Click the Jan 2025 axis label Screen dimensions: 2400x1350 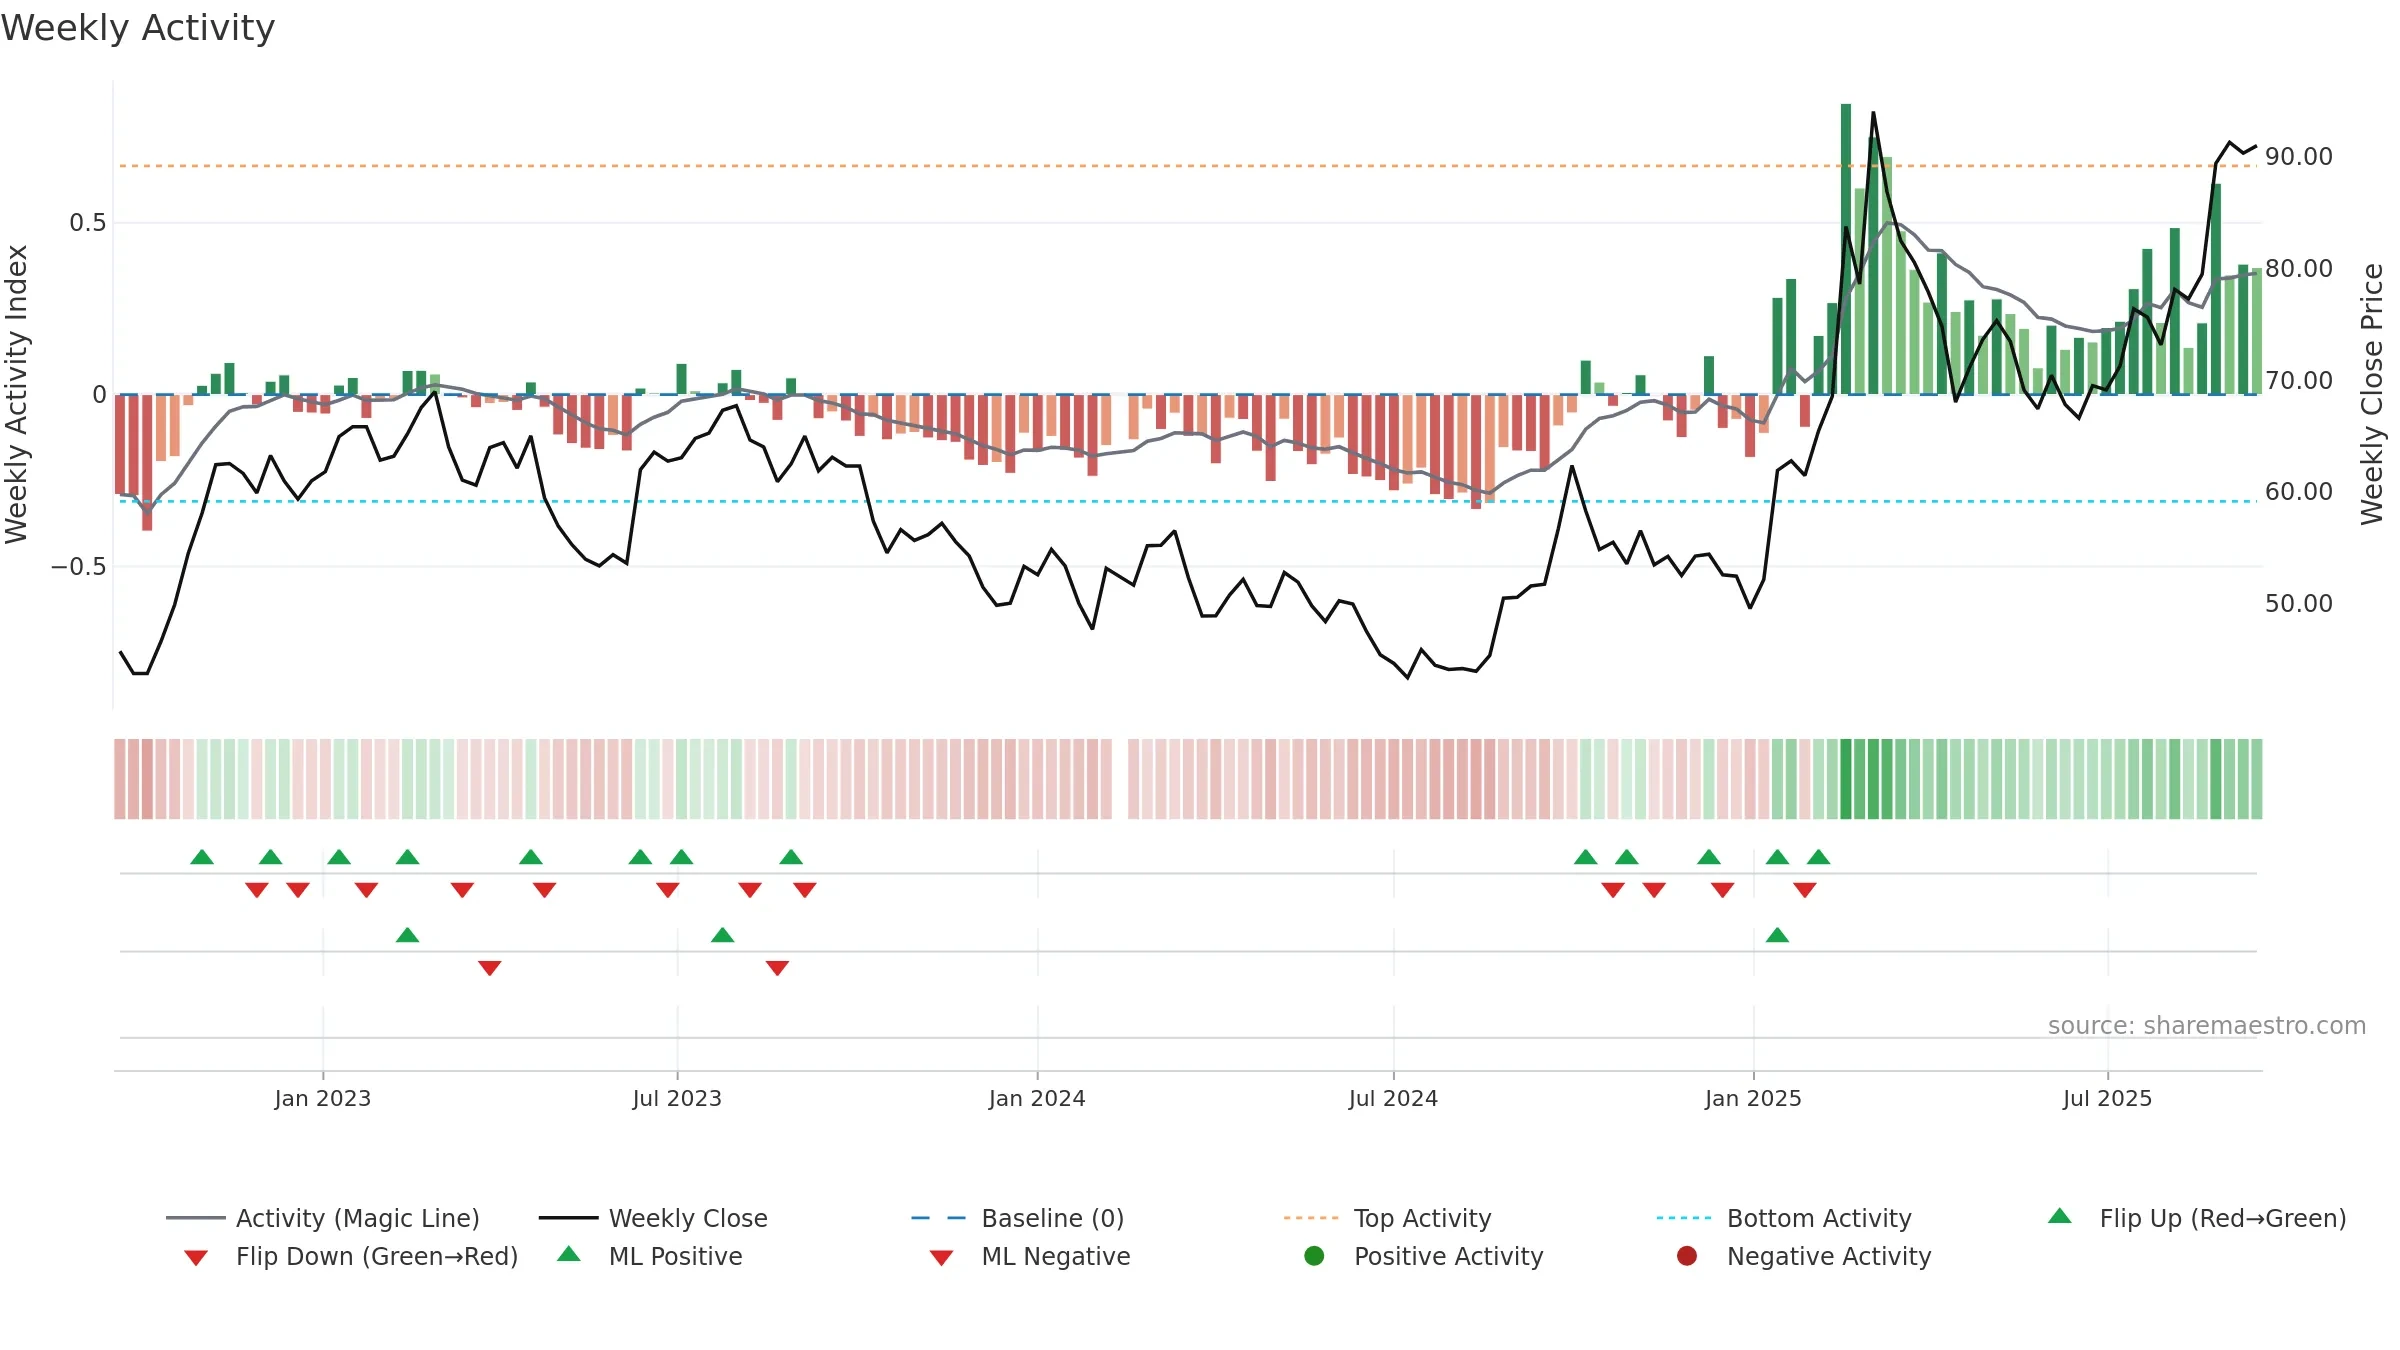pyautogui.click(x=1753, y=1098)
